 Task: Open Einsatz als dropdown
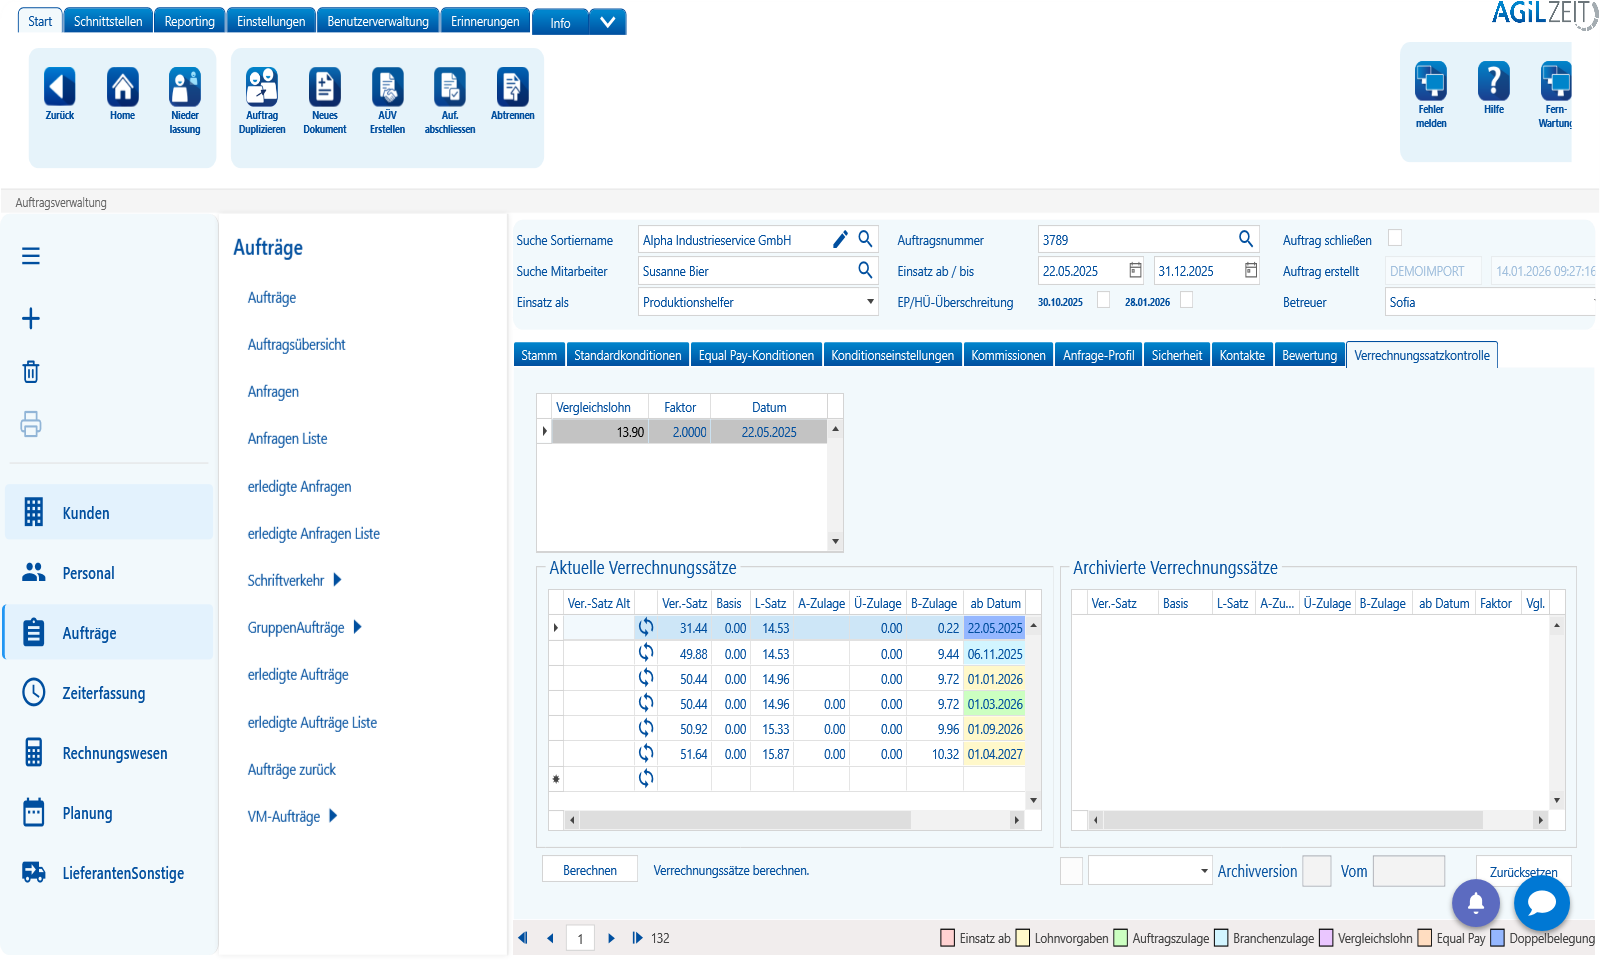click(870, 302)
